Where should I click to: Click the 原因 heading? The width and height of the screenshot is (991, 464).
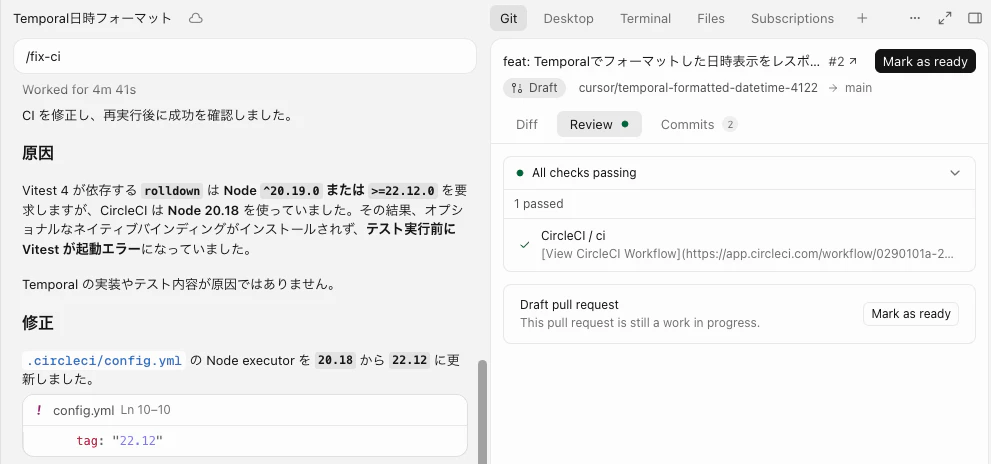tap(38, 154)
